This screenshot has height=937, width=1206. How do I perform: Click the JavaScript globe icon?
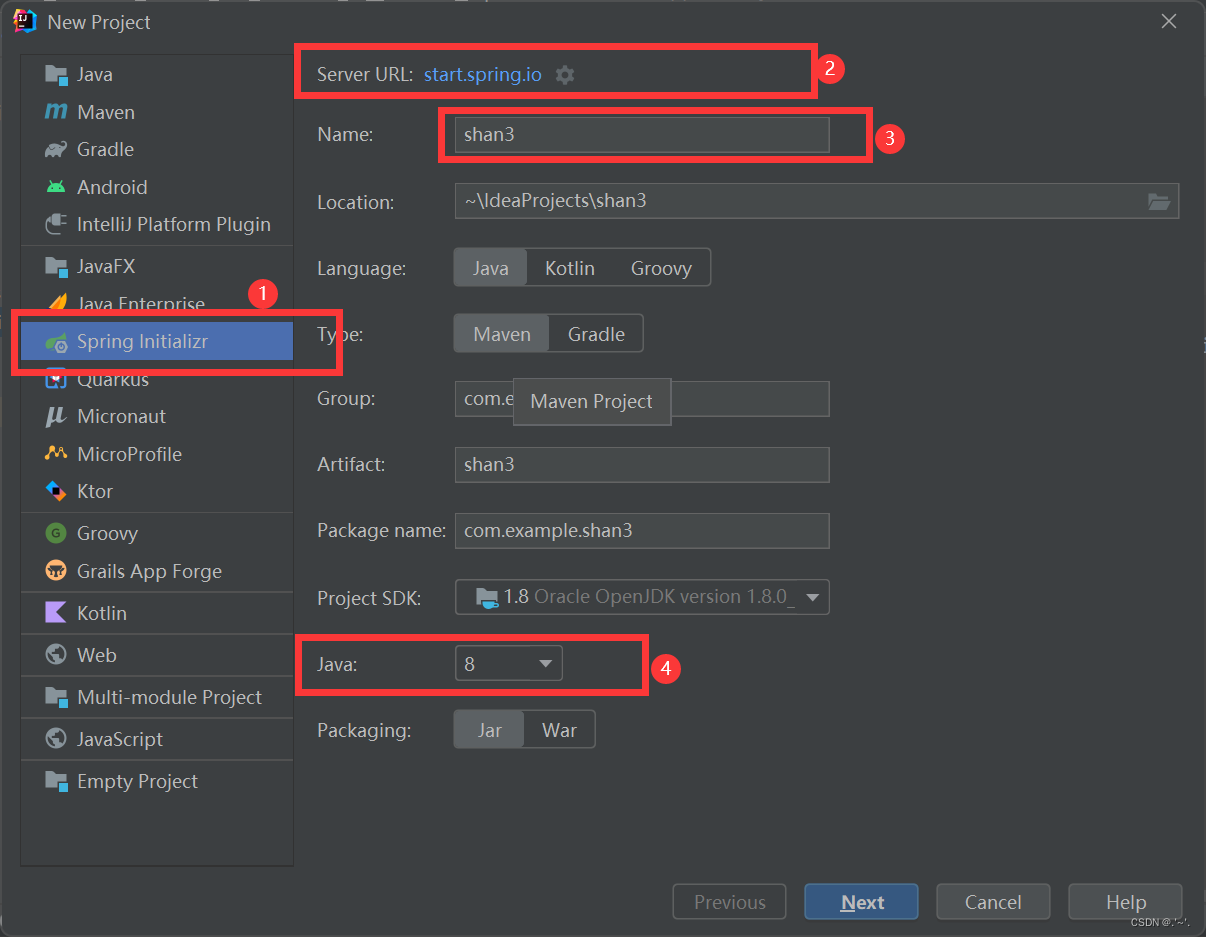[56, 739]
